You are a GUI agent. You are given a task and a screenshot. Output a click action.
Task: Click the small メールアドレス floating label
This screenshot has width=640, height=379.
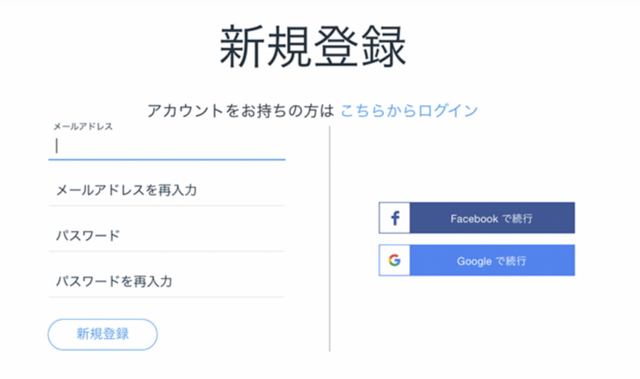tap(83, 126)
